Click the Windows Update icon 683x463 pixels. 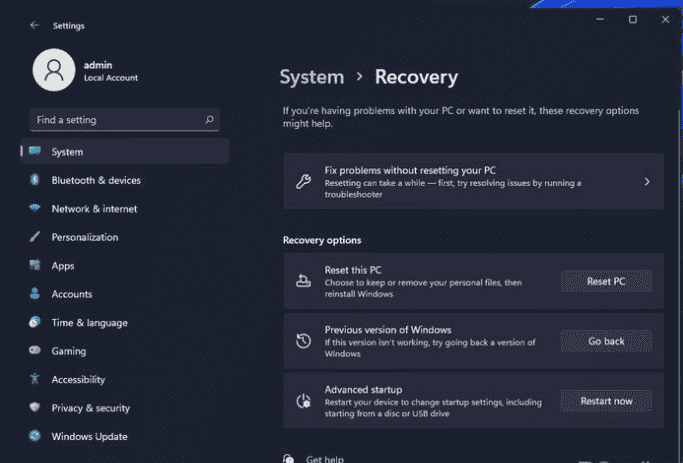pos(35,437)
